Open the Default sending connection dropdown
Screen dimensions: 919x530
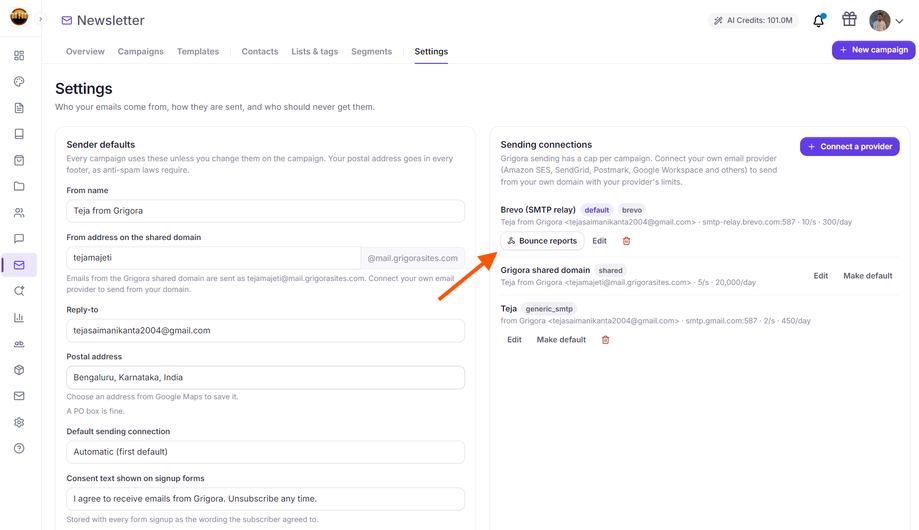coord(266,452)
